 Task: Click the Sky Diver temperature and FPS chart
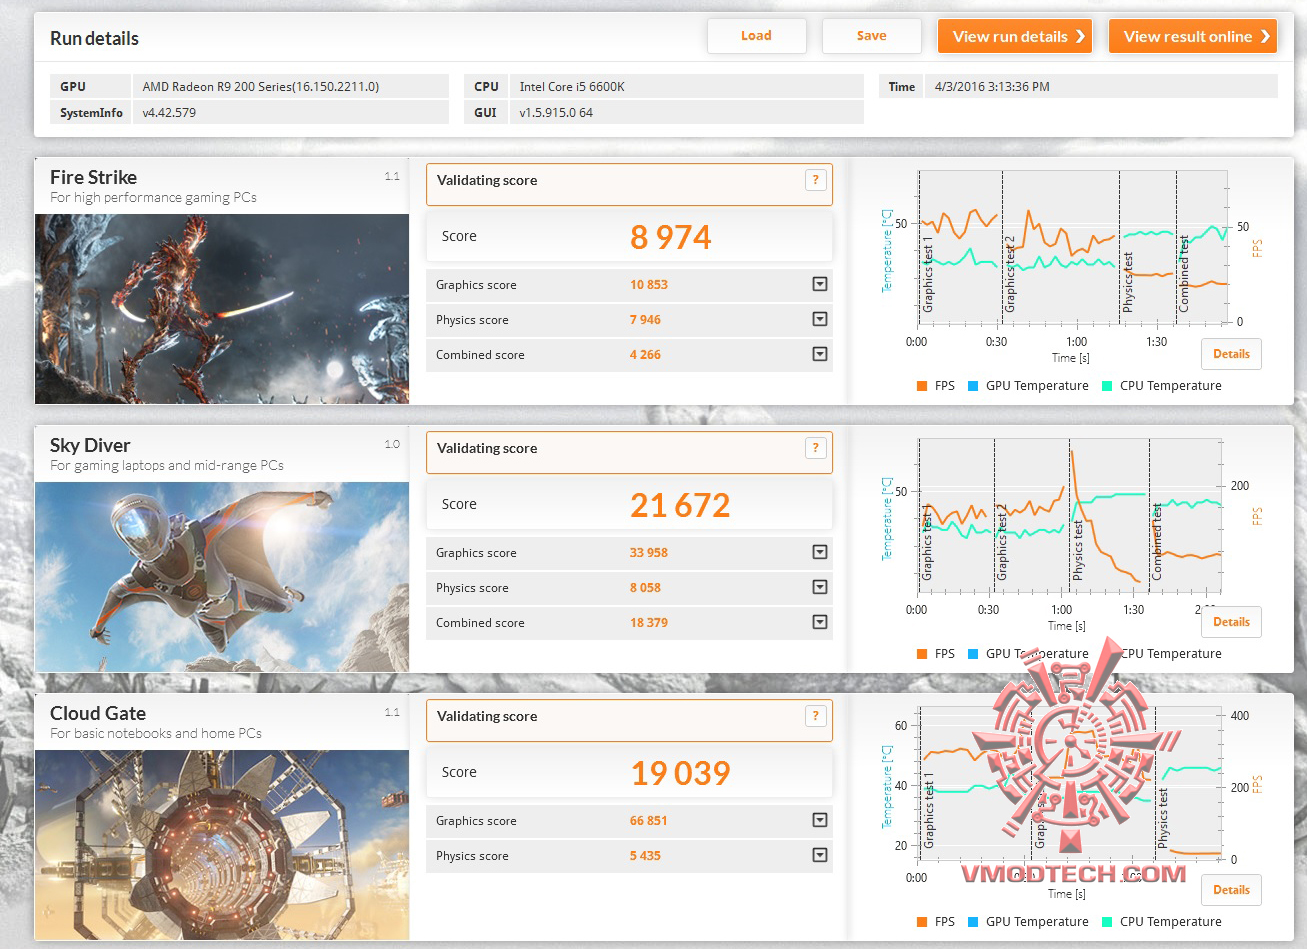click(x=1070, y=517)
